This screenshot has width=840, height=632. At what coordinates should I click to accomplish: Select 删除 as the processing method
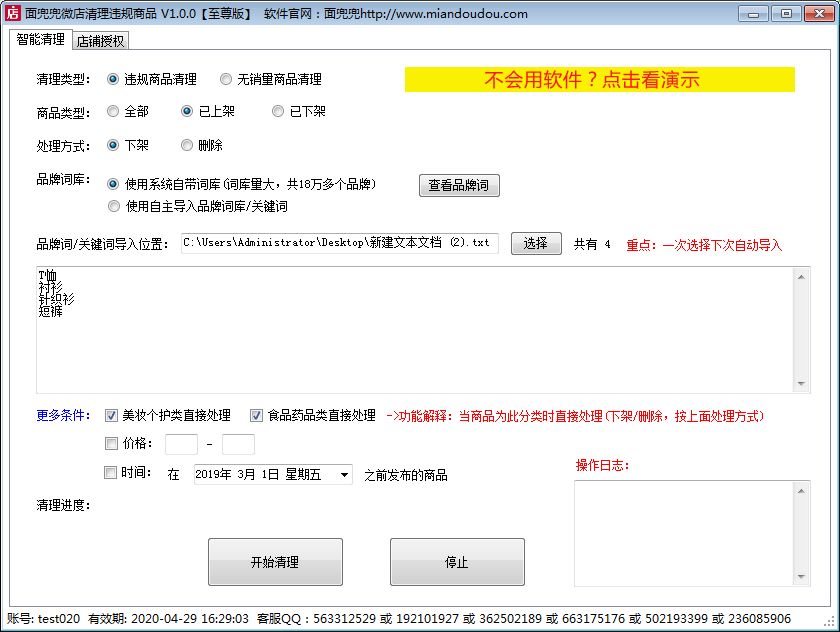(187, 144)
